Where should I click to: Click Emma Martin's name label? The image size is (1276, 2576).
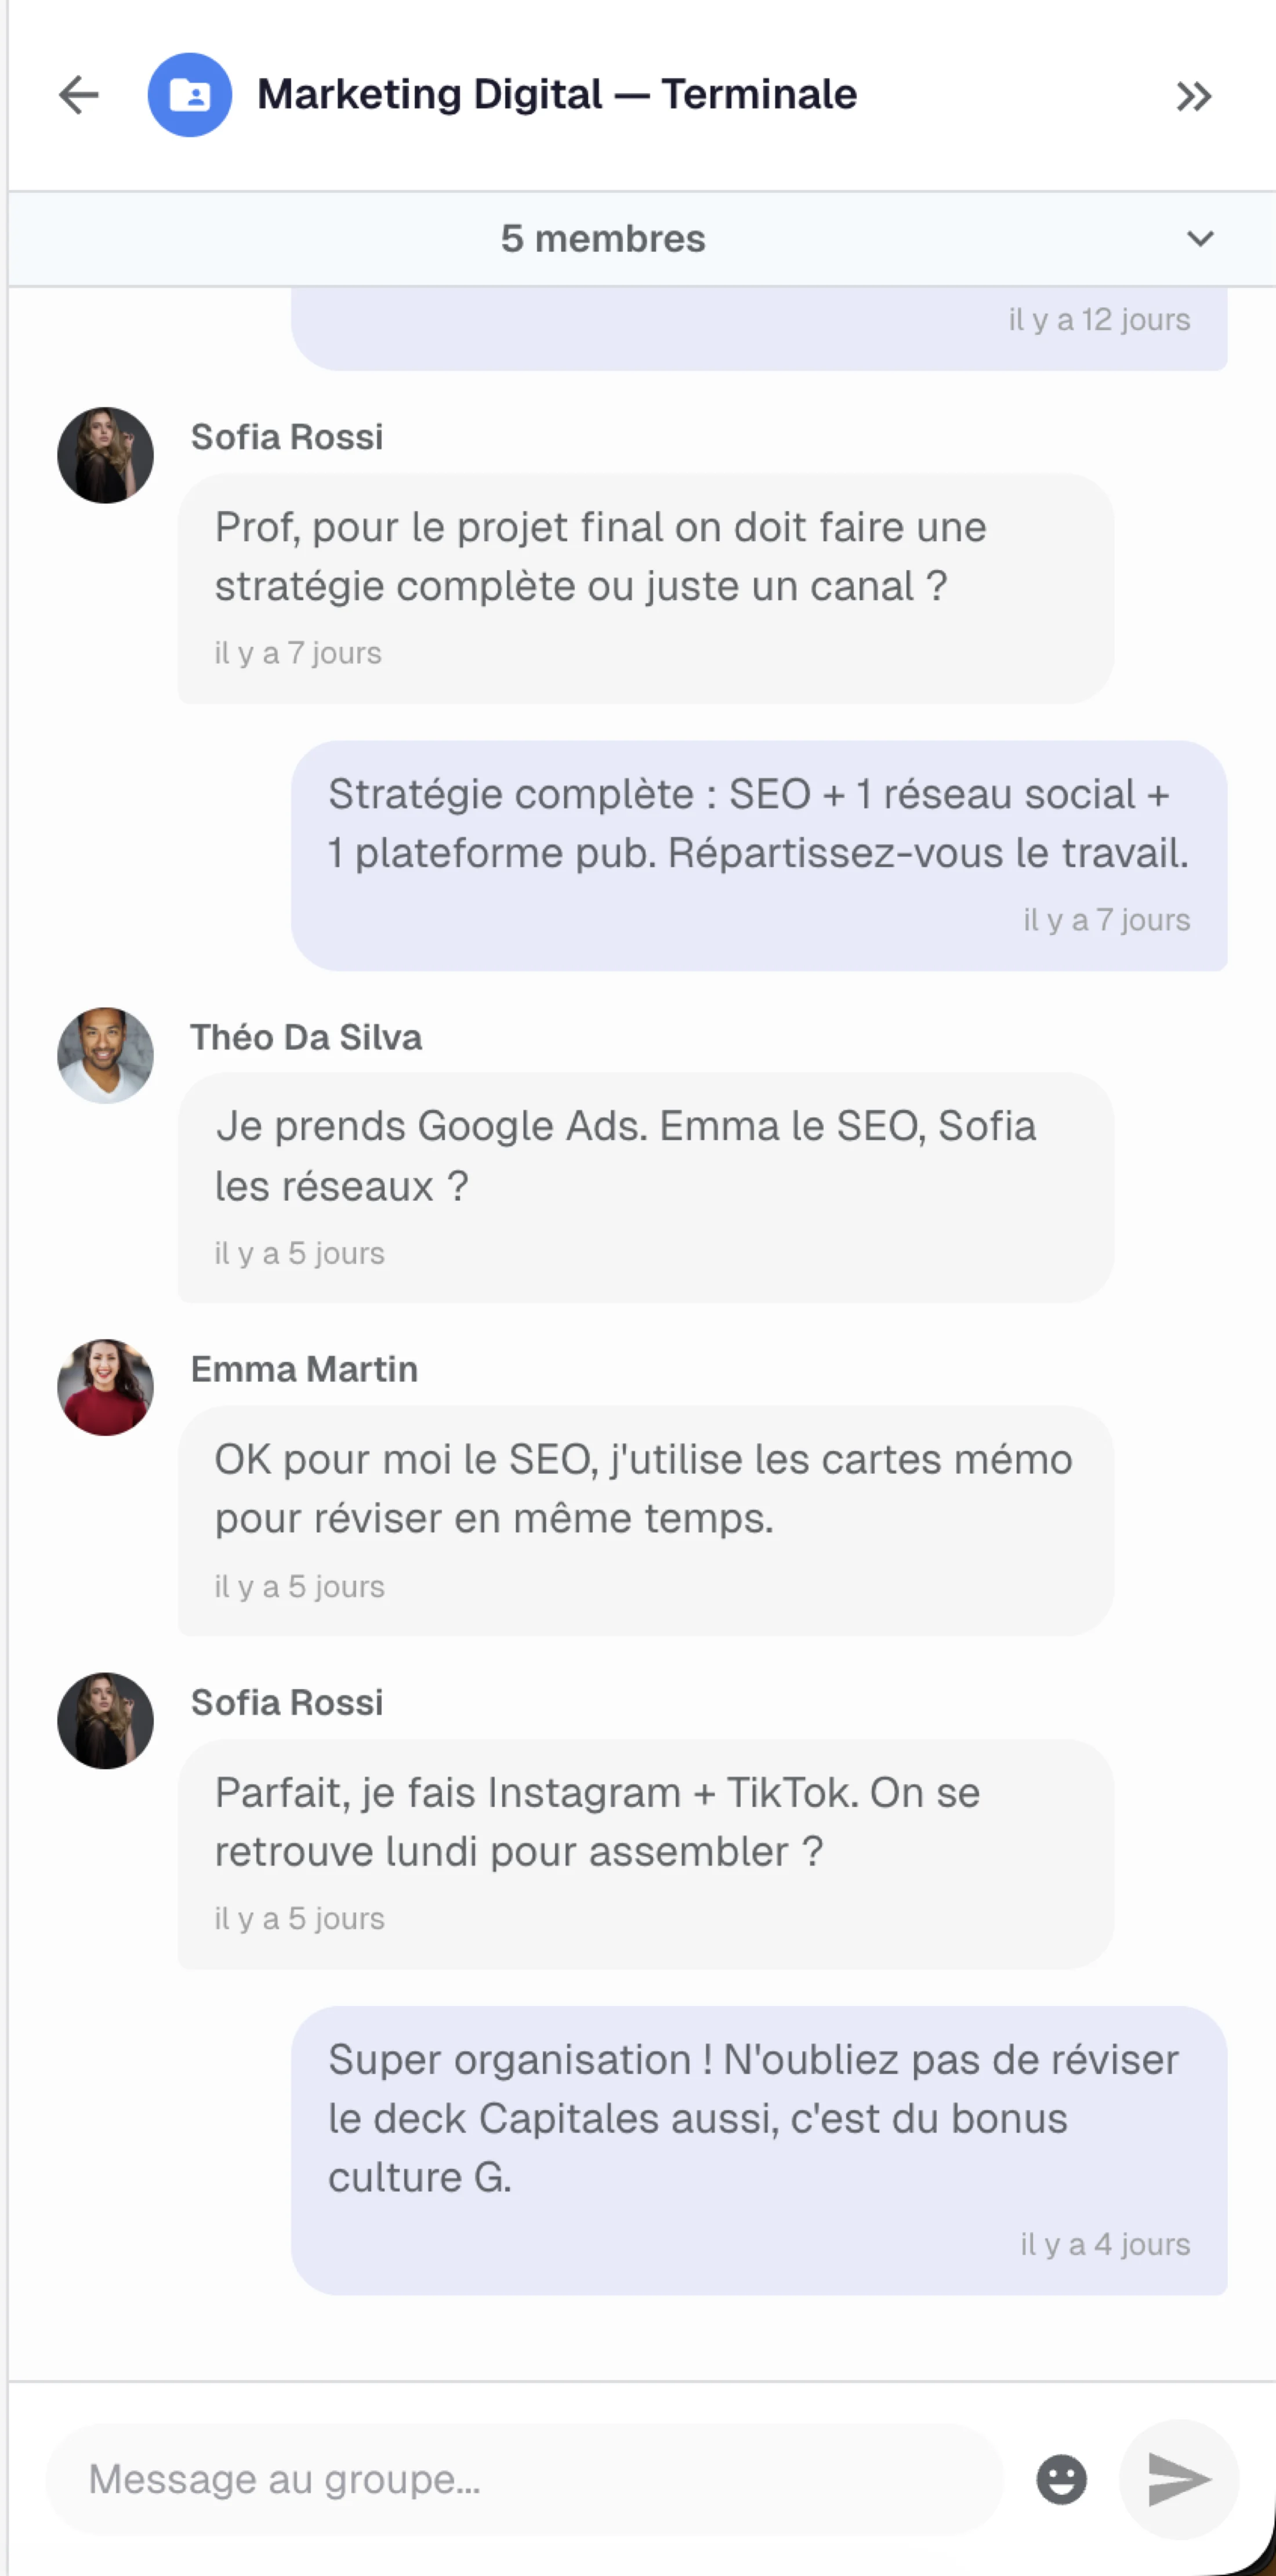(304, 1369)
